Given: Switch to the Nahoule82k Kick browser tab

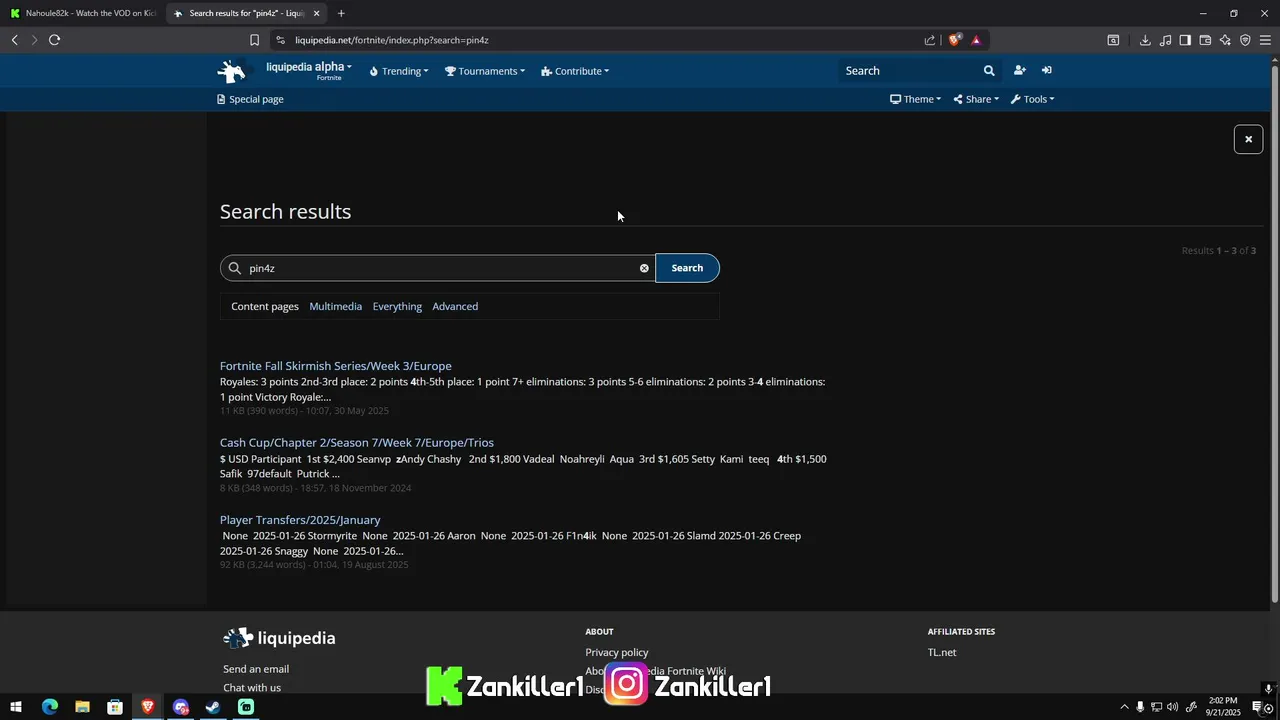Looking at the screenshot, I should (83, 13).
